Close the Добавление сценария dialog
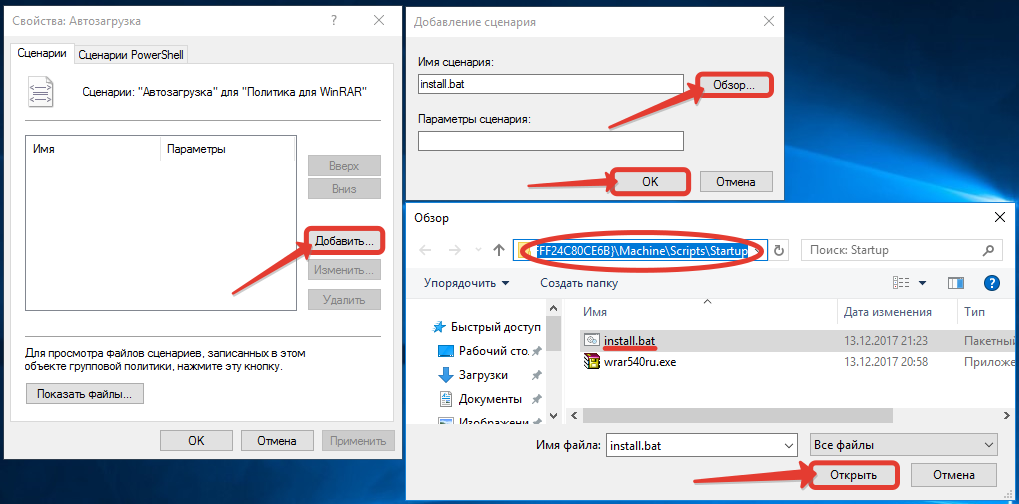Viewport: 1019px width, 504px height. [x=769, y=21]
